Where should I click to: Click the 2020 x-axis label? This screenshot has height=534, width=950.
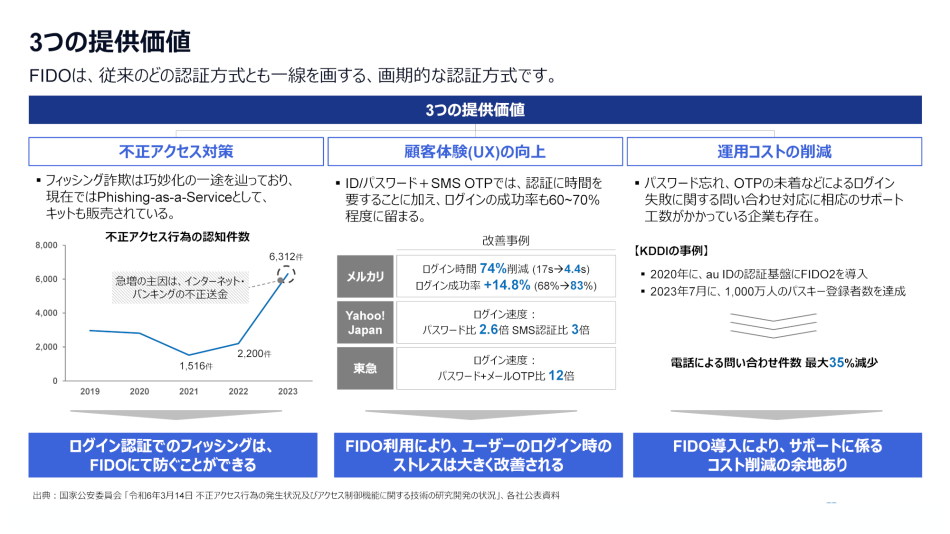click(139, 392)
